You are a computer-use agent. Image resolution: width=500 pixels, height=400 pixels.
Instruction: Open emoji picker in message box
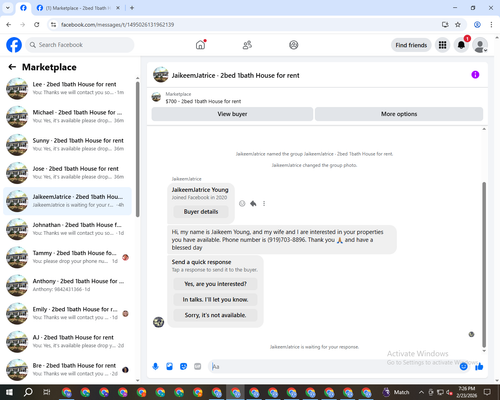coord(464,367)
